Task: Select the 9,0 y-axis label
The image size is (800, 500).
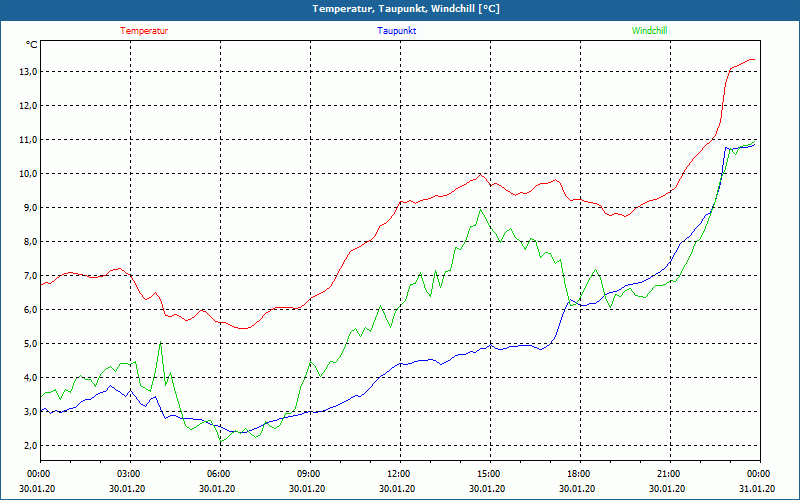Action: point(30,208)
